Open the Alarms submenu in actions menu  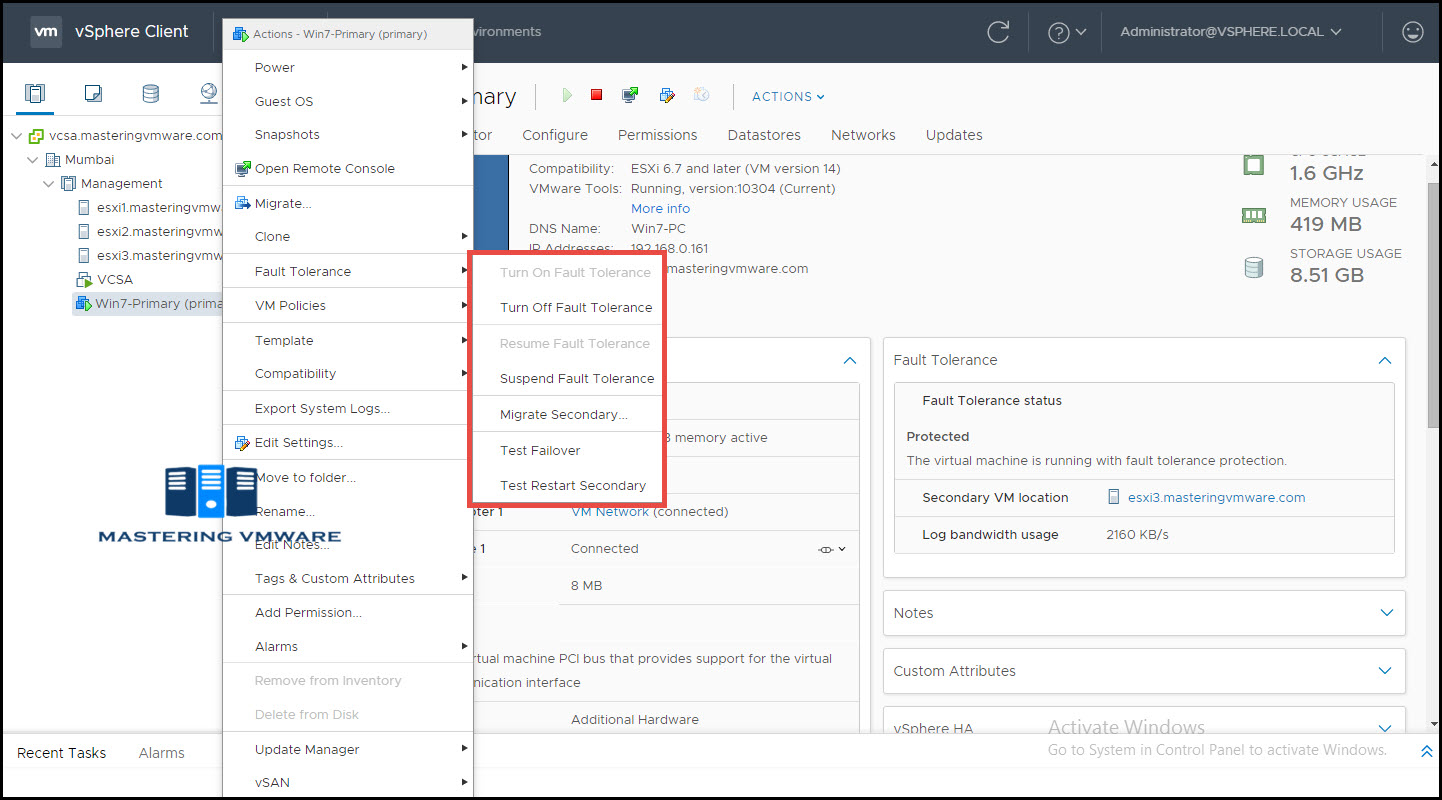[x=348, y=647]
